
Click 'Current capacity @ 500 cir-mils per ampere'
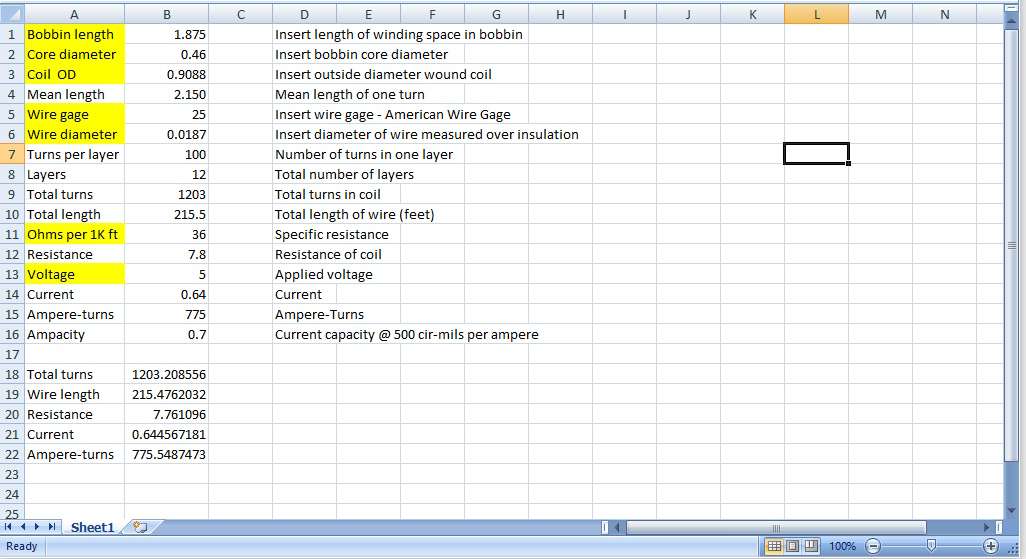tap(406, 334)
